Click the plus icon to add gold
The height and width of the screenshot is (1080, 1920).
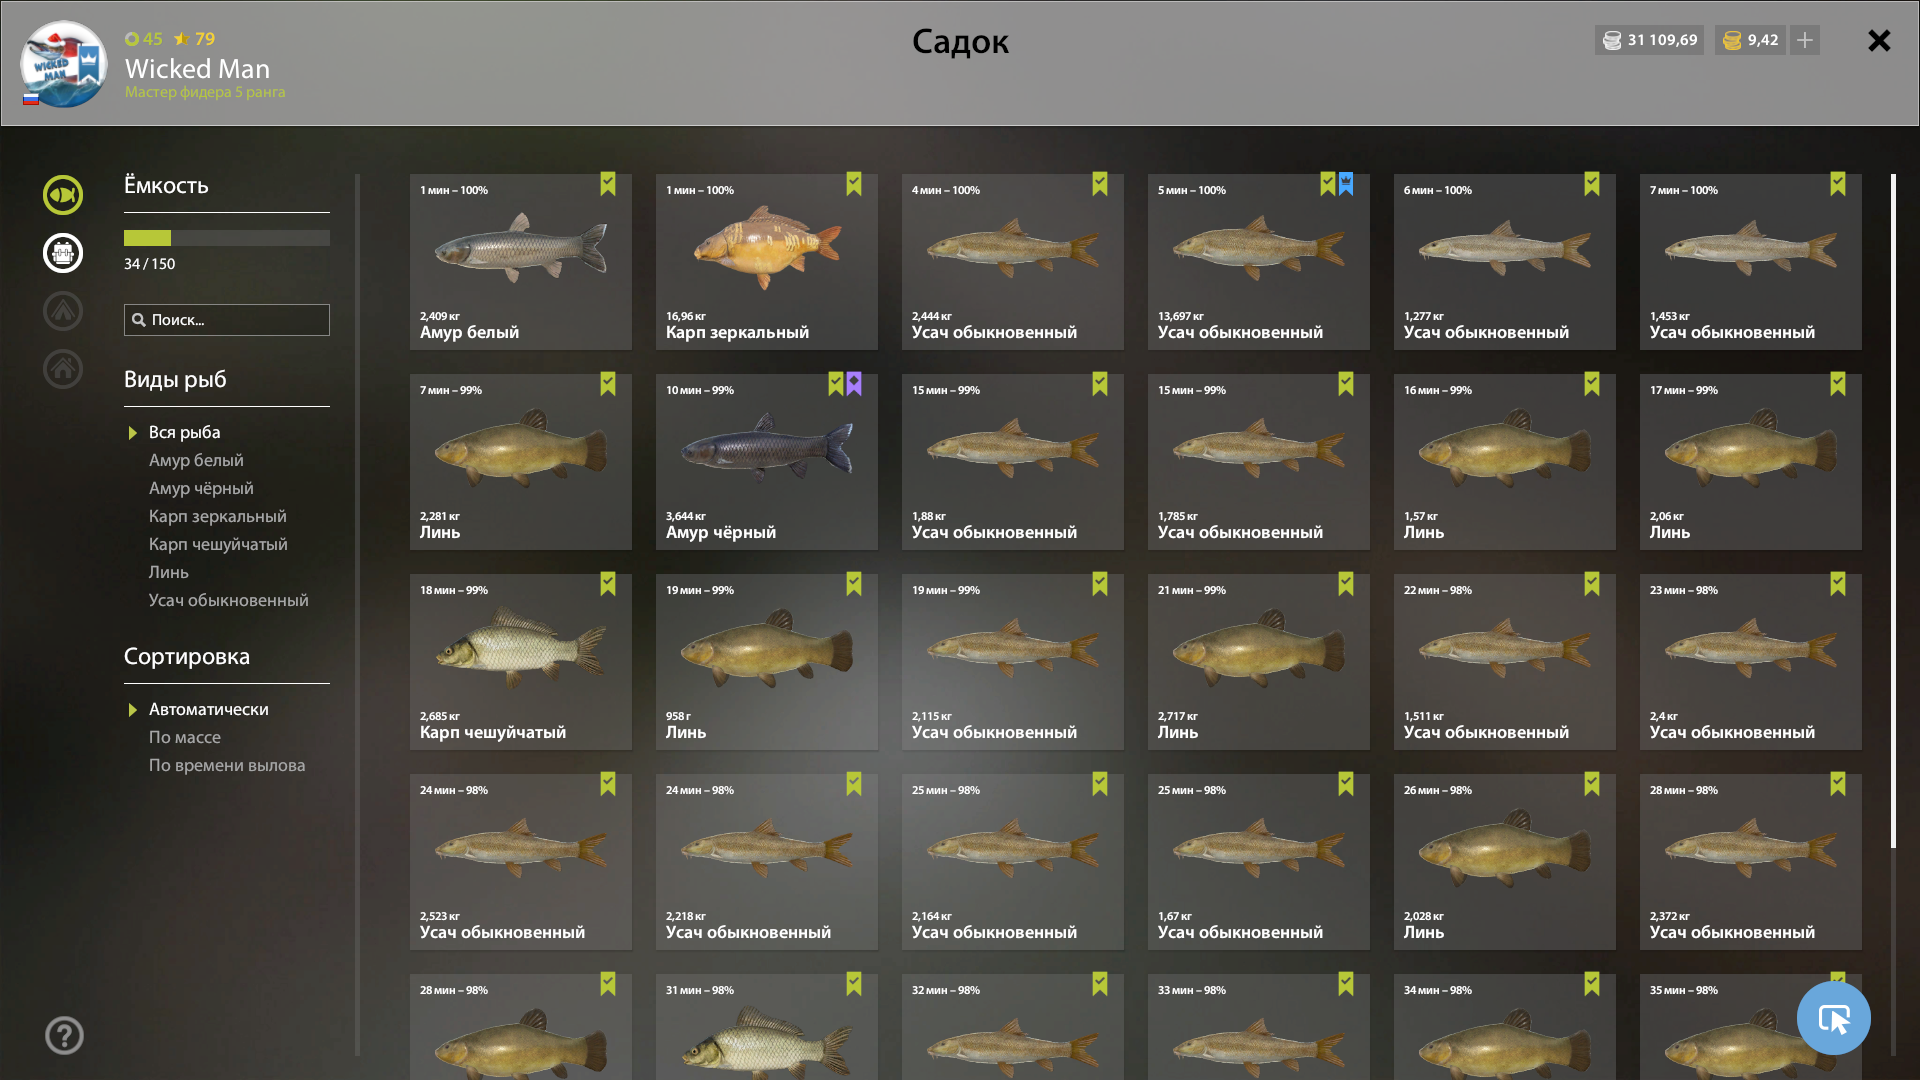pos(1805,40)
